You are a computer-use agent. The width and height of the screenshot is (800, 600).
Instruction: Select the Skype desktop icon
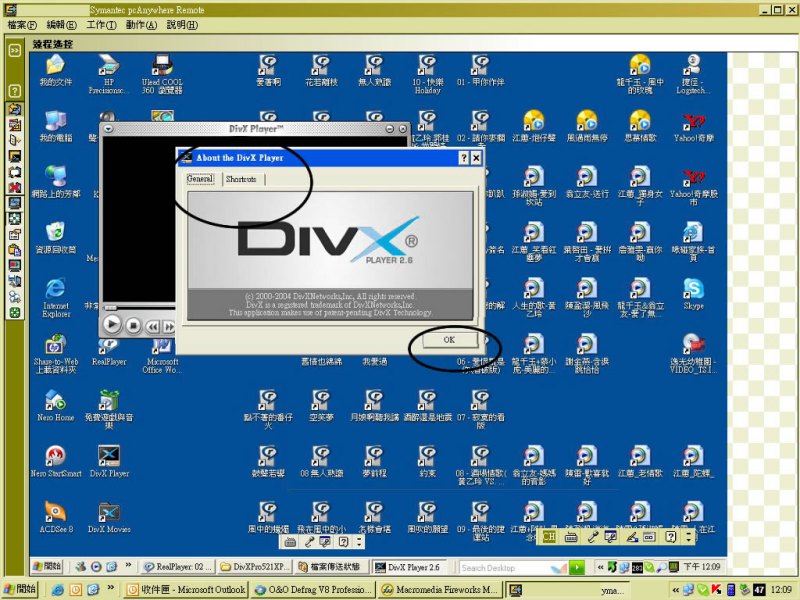pos(693,294)
